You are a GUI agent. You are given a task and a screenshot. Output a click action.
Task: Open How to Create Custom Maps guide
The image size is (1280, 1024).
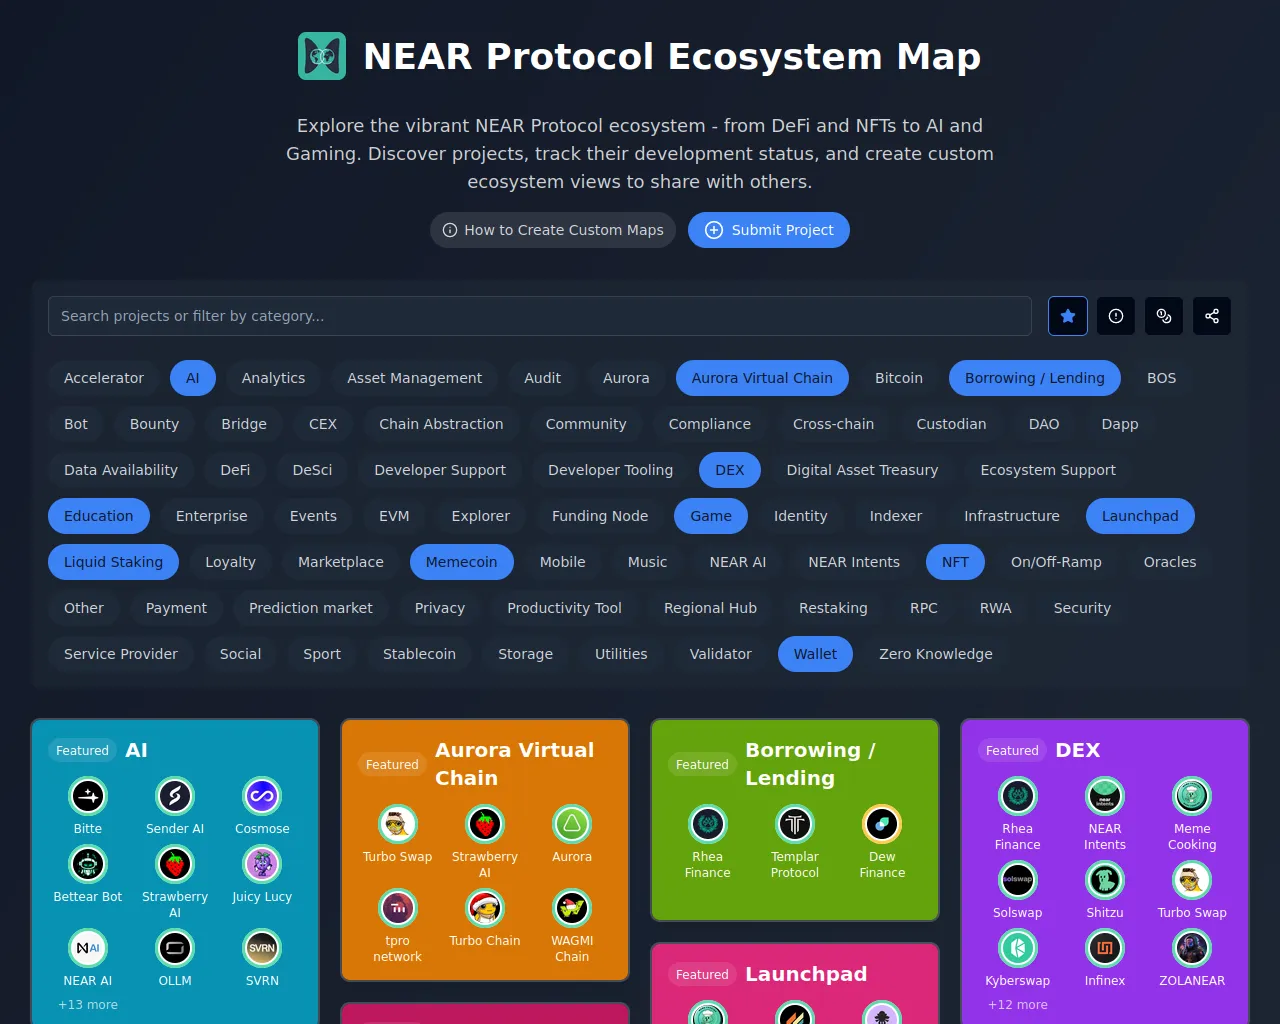(x=553, y=230)
